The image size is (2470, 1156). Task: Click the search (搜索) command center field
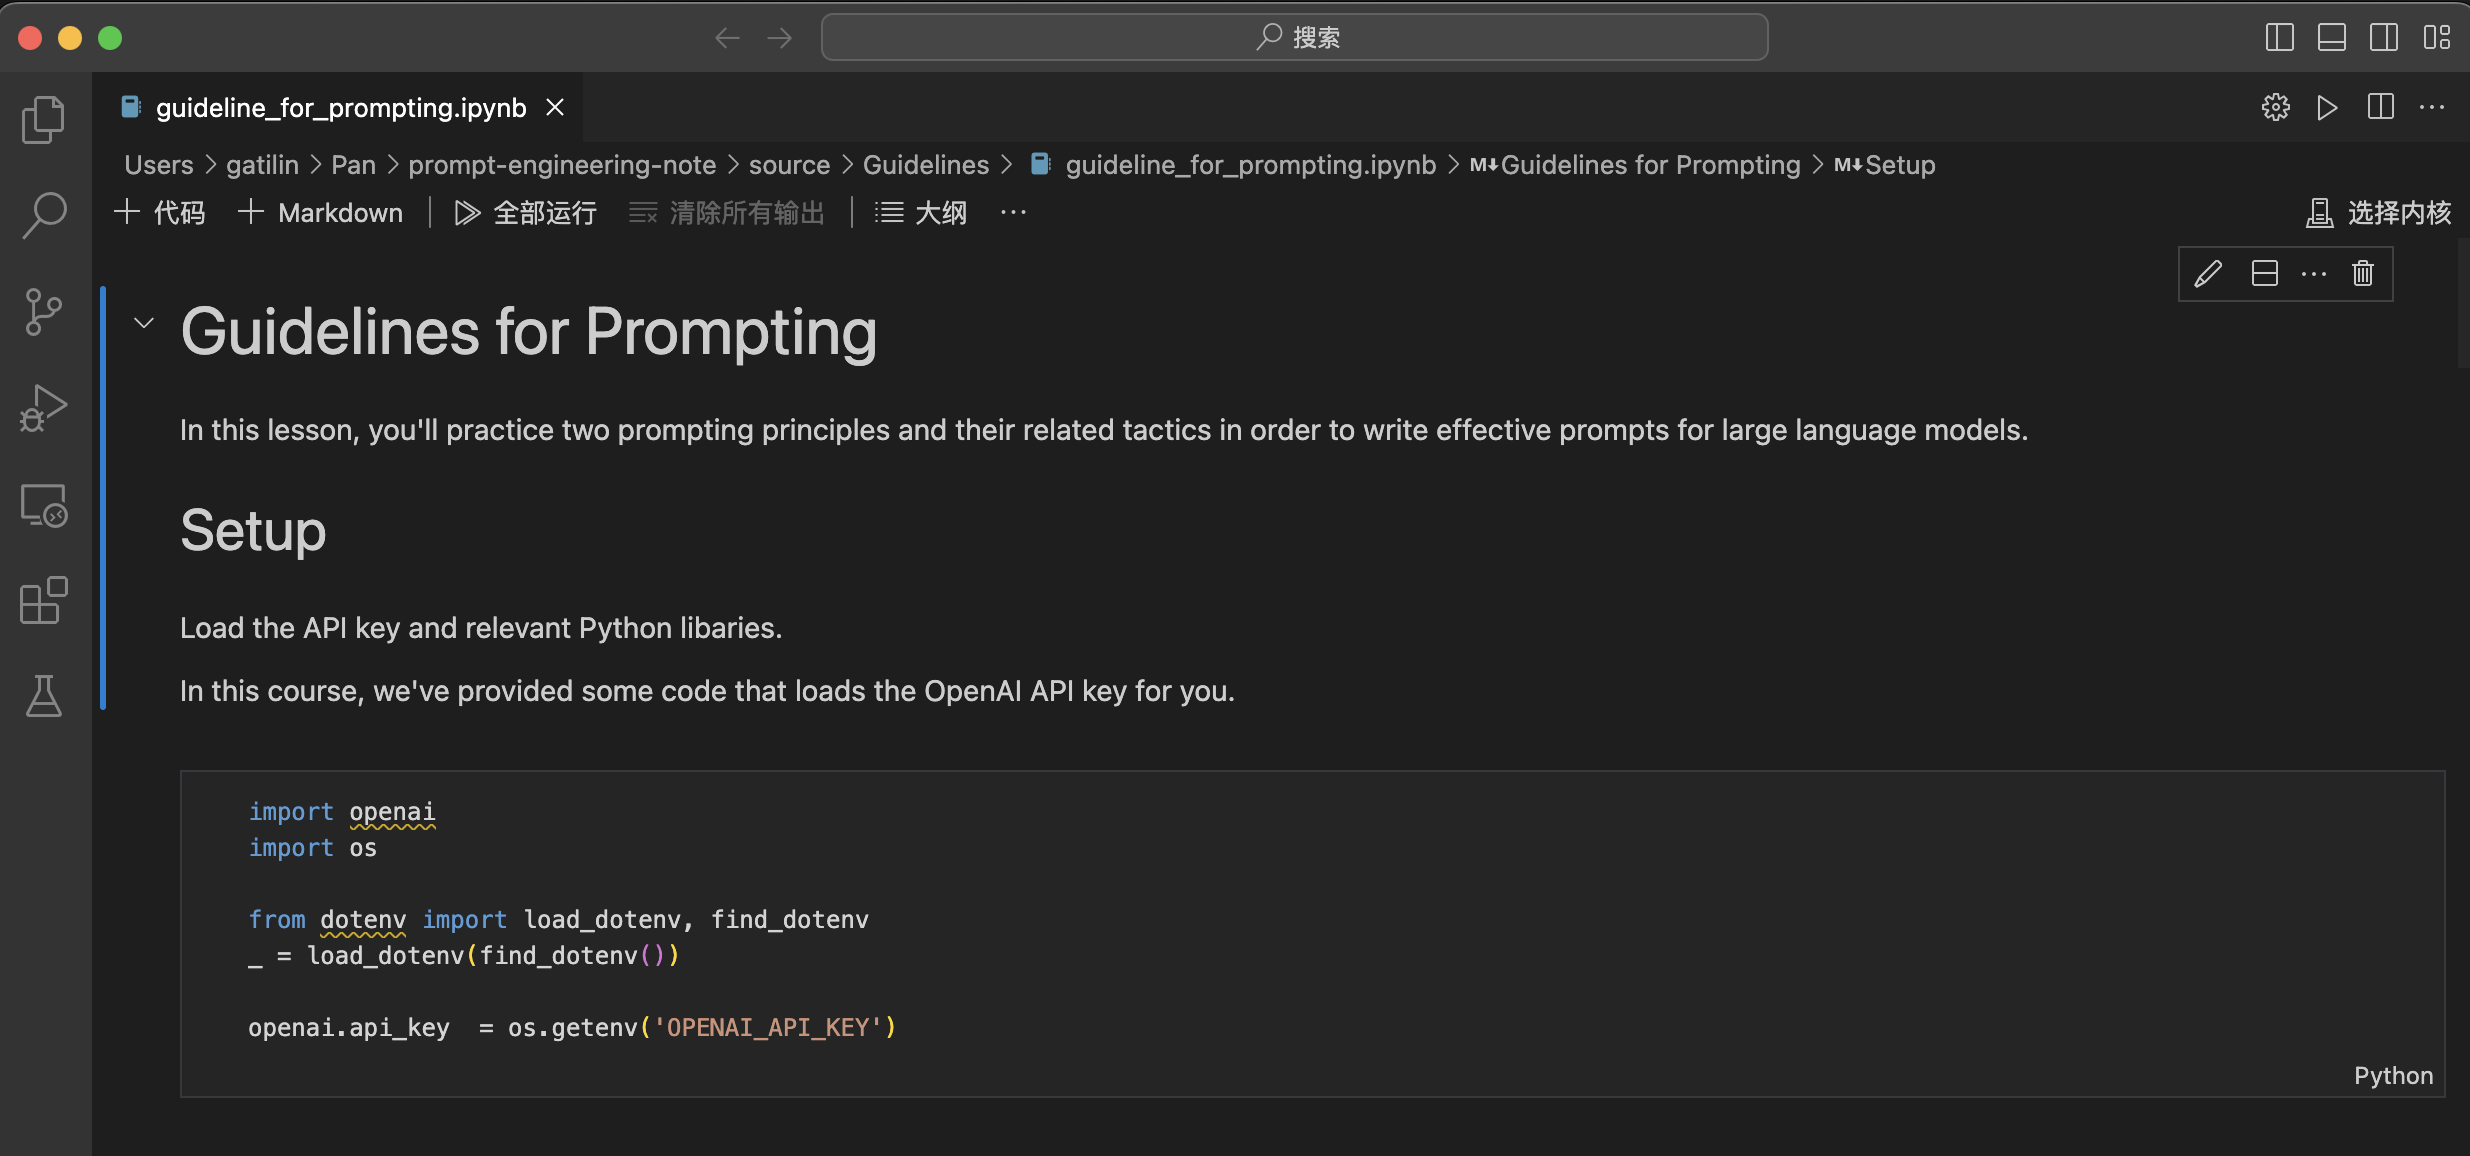coord(1294,38)
